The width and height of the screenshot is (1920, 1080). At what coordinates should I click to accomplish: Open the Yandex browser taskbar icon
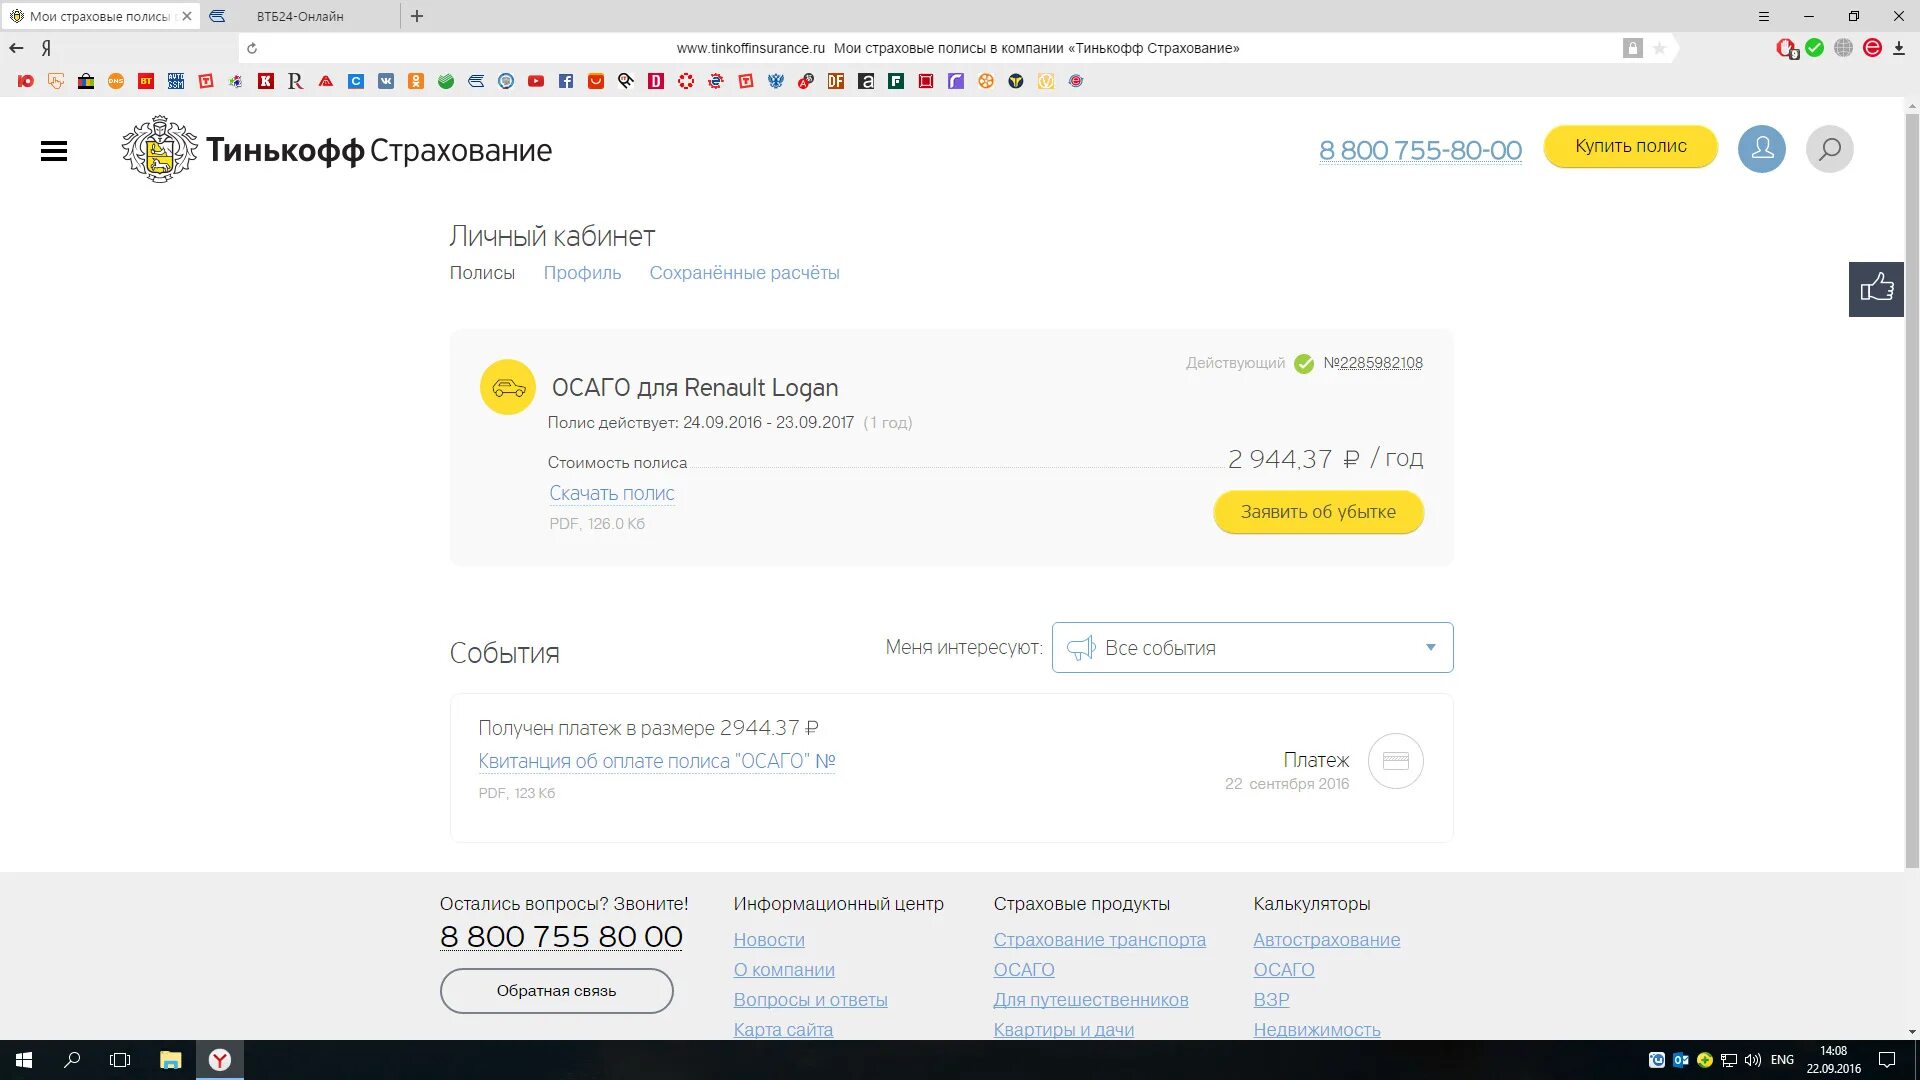pyautogui.click(x=220, y=1060)
